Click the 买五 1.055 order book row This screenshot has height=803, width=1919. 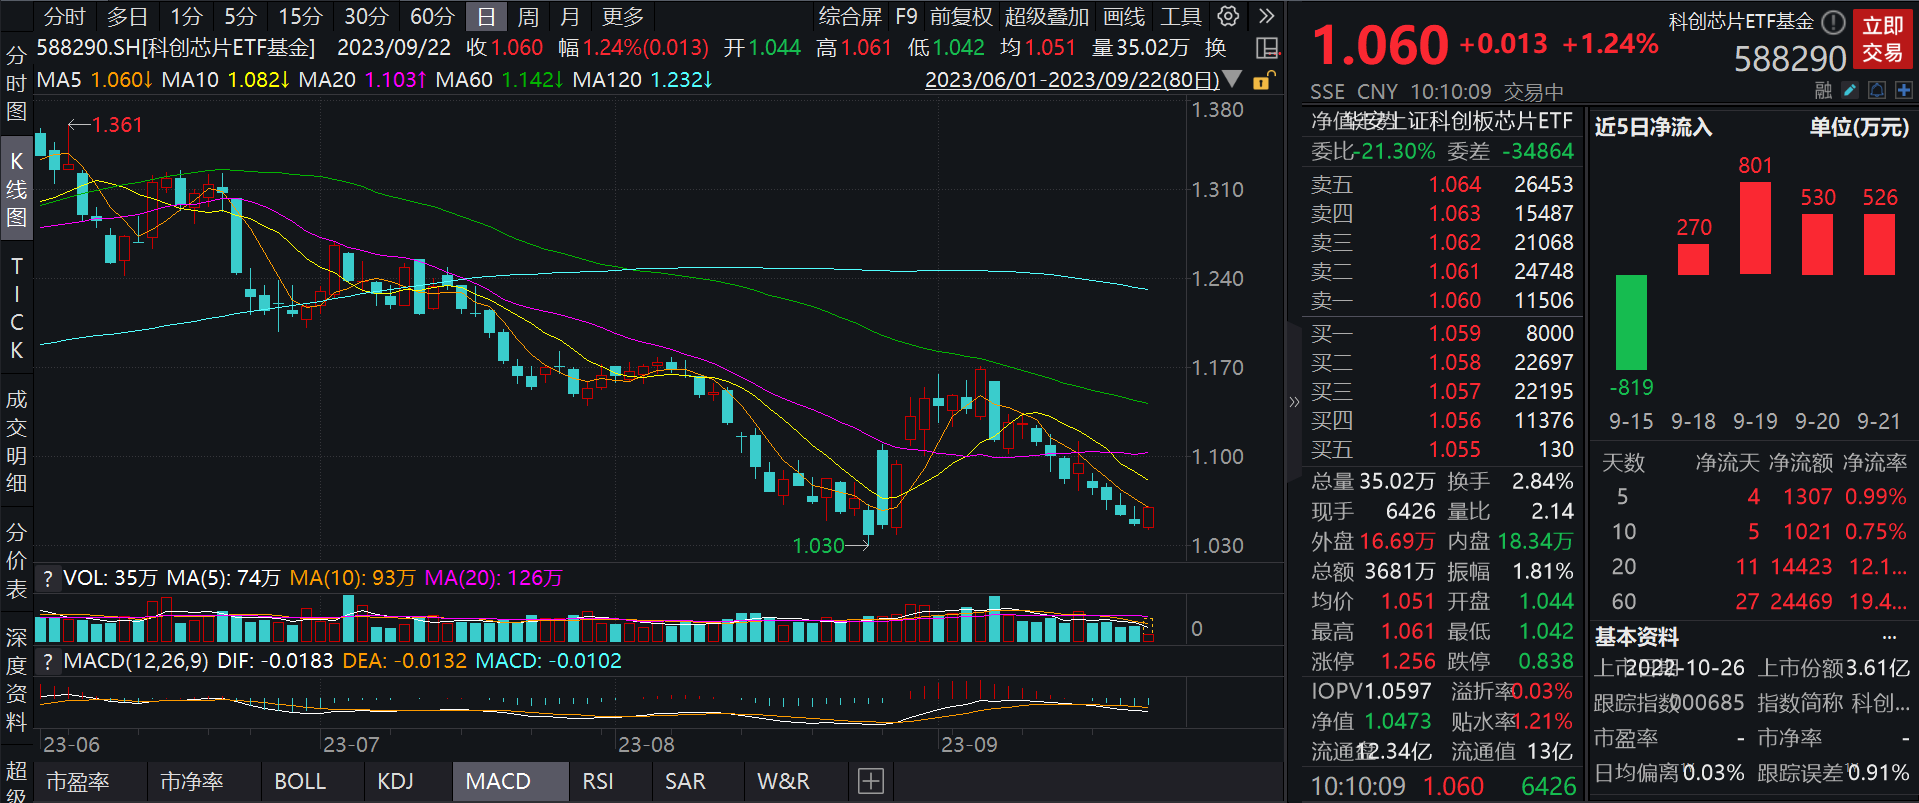[x=1442, y=449]
